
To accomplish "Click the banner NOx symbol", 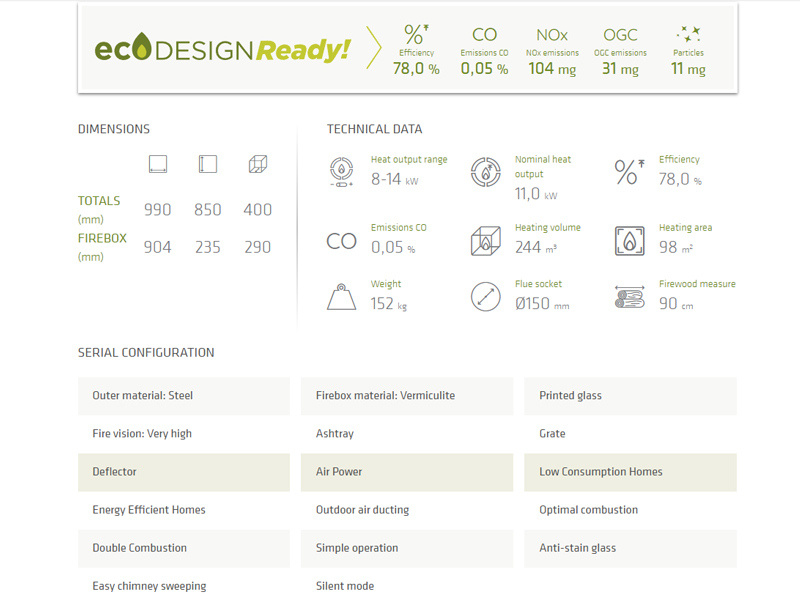I will coord(552,35).
